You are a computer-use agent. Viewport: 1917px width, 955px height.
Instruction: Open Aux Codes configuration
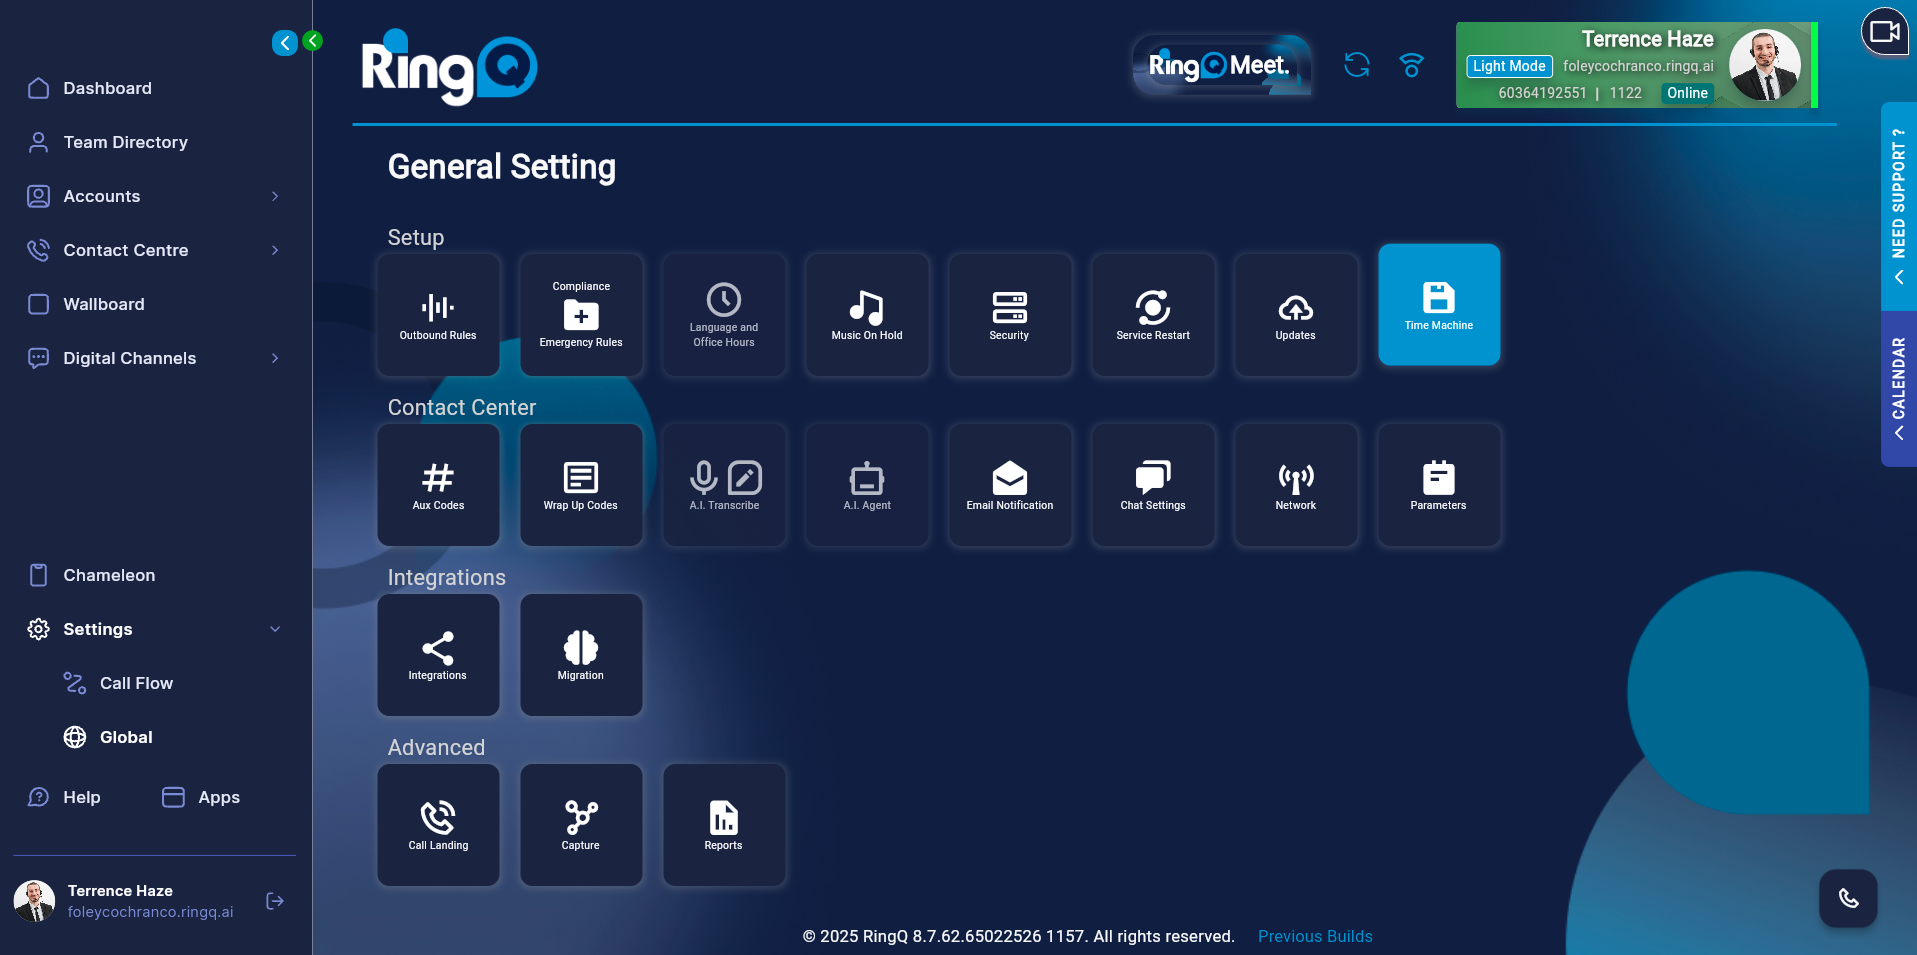437,485
